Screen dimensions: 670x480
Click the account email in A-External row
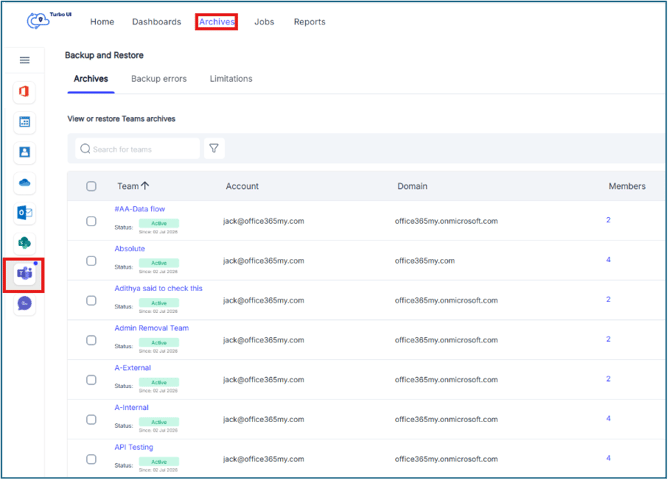264,380
